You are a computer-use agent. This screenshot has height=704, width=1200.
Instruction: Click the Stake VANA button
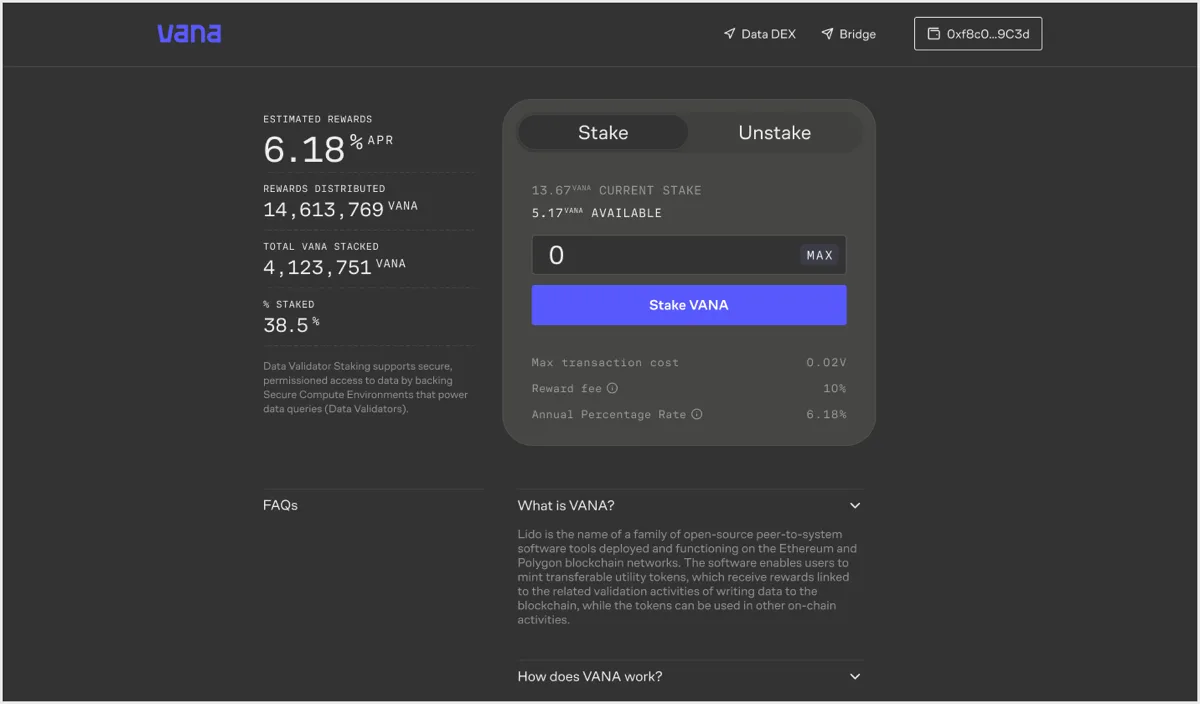(x=688, y=305)
